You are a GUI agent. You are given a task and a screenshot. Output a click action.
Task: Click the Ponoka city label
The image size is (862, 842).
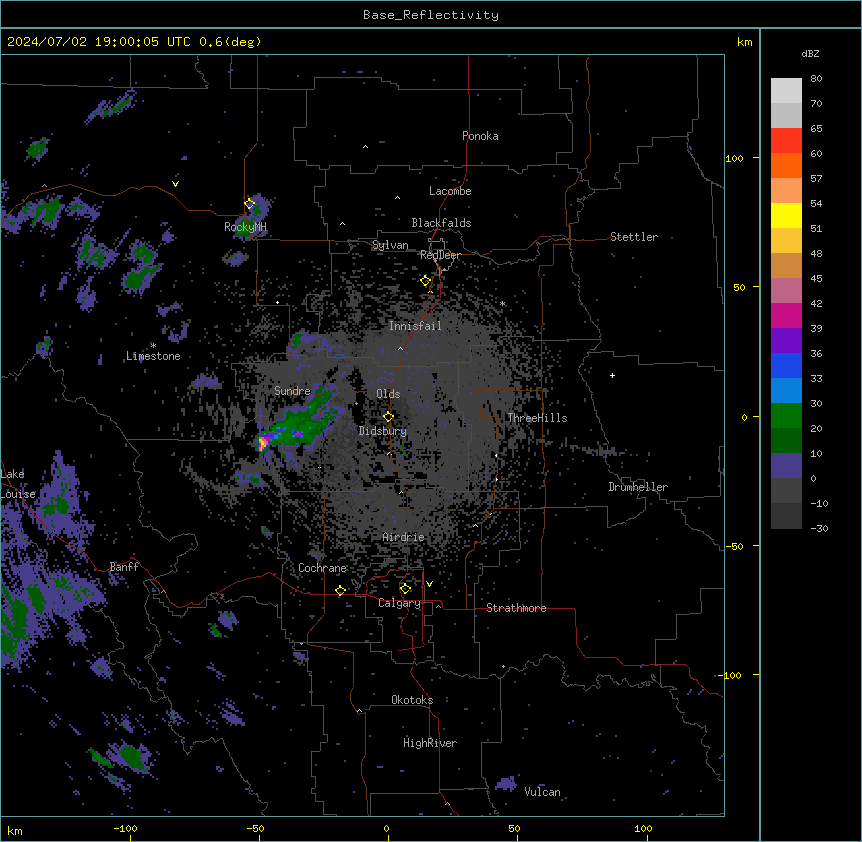(480, 136)
